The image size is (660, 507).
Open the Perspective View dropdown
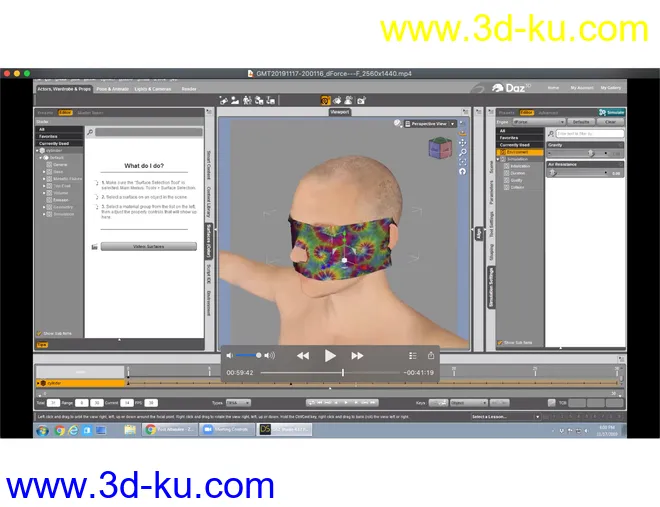pos(432,124)
